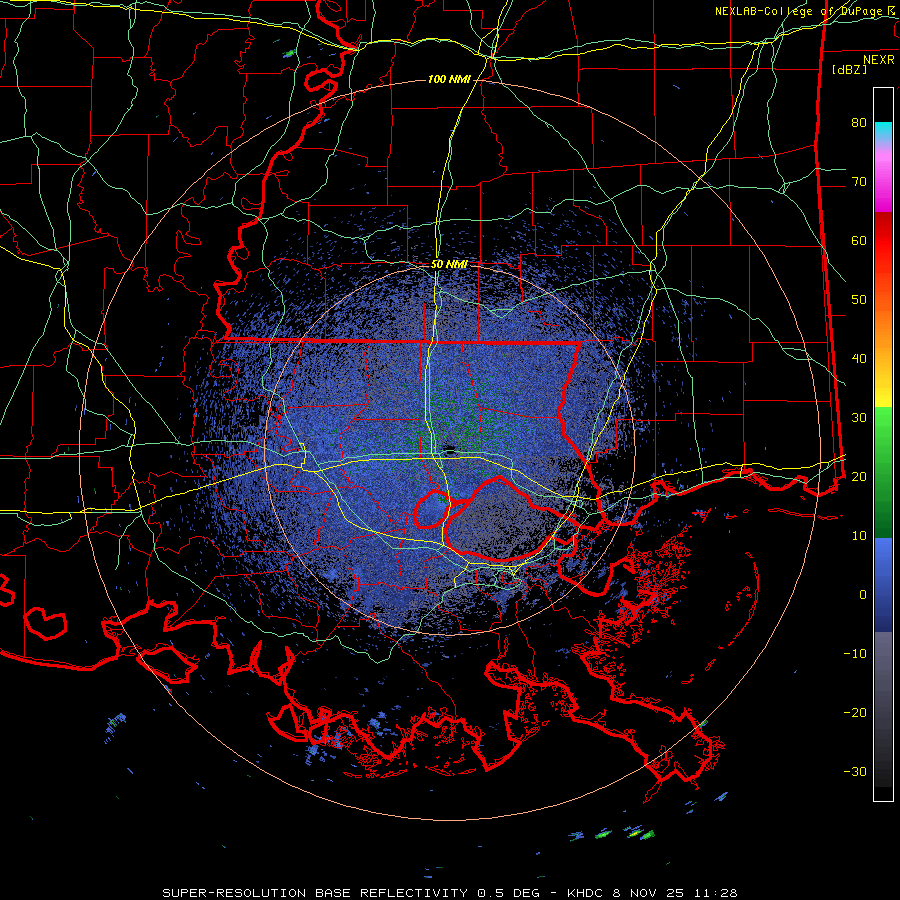
Task: Click the 10 value on the dBZ scale
Action: click(x=859, y=536)
